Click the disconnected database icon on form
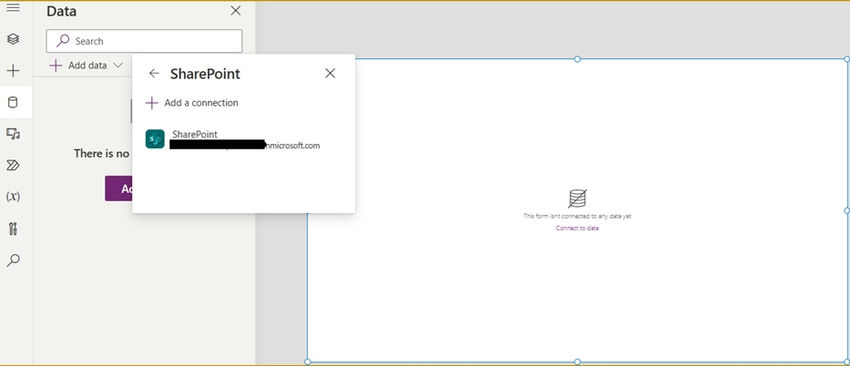Viewport: 850px width, 366px height. pos(577,198)
